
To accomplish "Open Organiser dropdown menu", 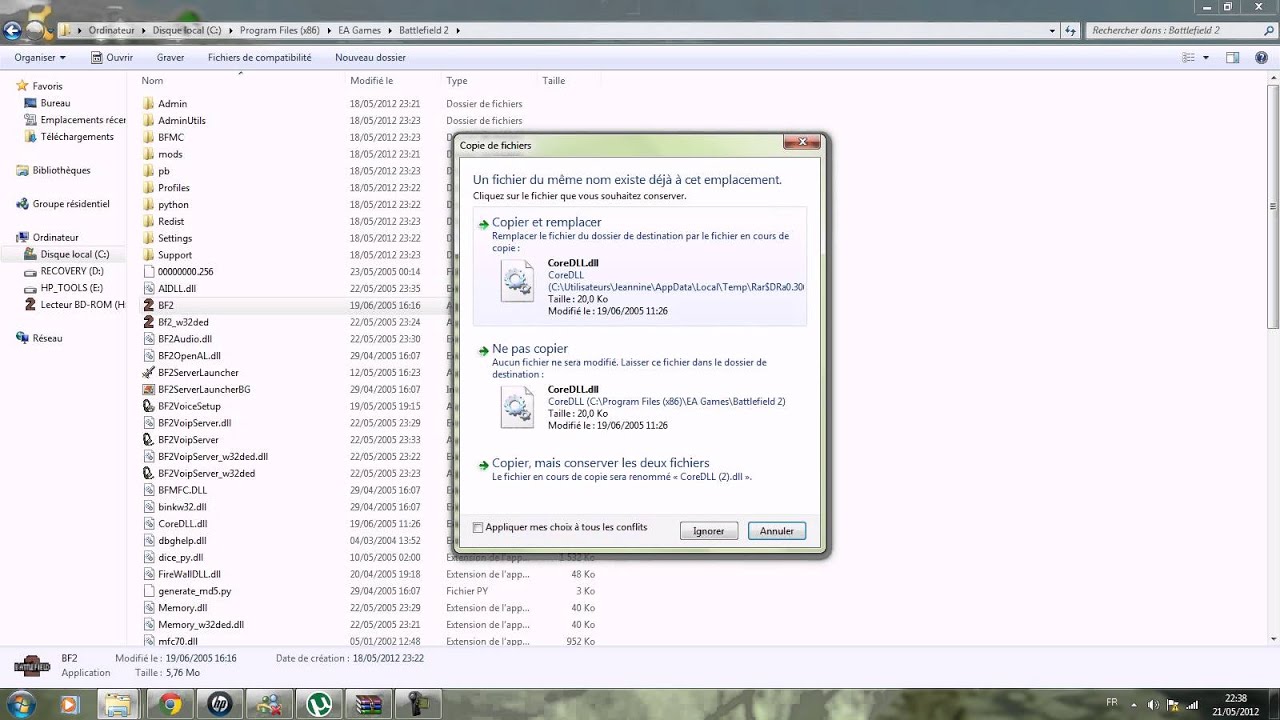I will (x=40, y=58).
